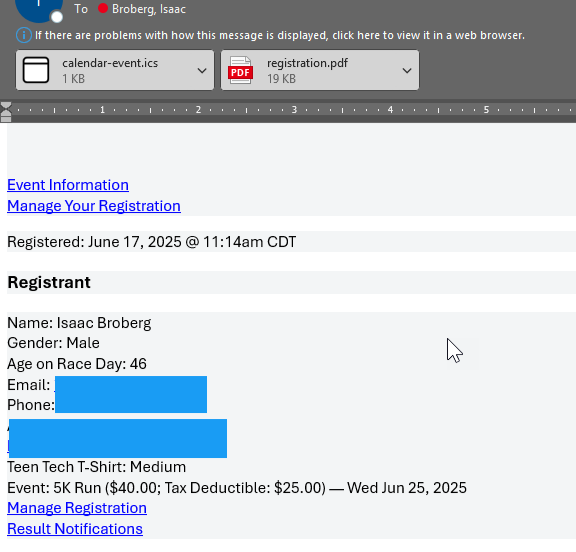Click the red presence dot beside Broberg, Isaac
The image size is (576, 552).
(x=103, y=8)
